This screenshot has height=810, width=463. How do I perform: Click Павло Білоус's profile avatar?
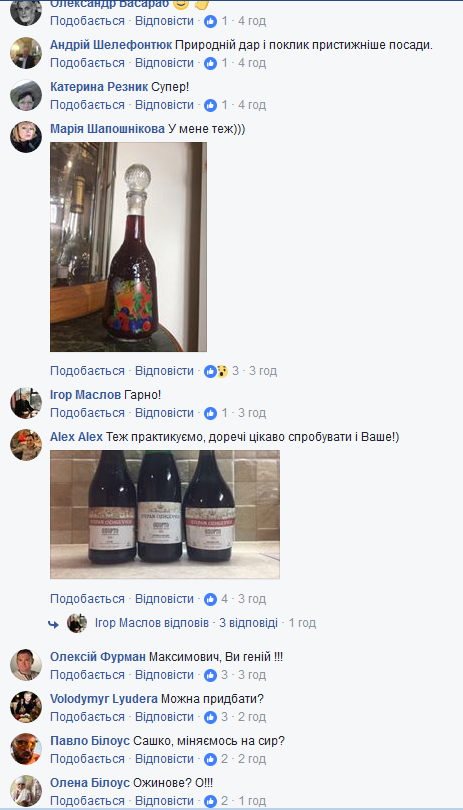point(26,749)
